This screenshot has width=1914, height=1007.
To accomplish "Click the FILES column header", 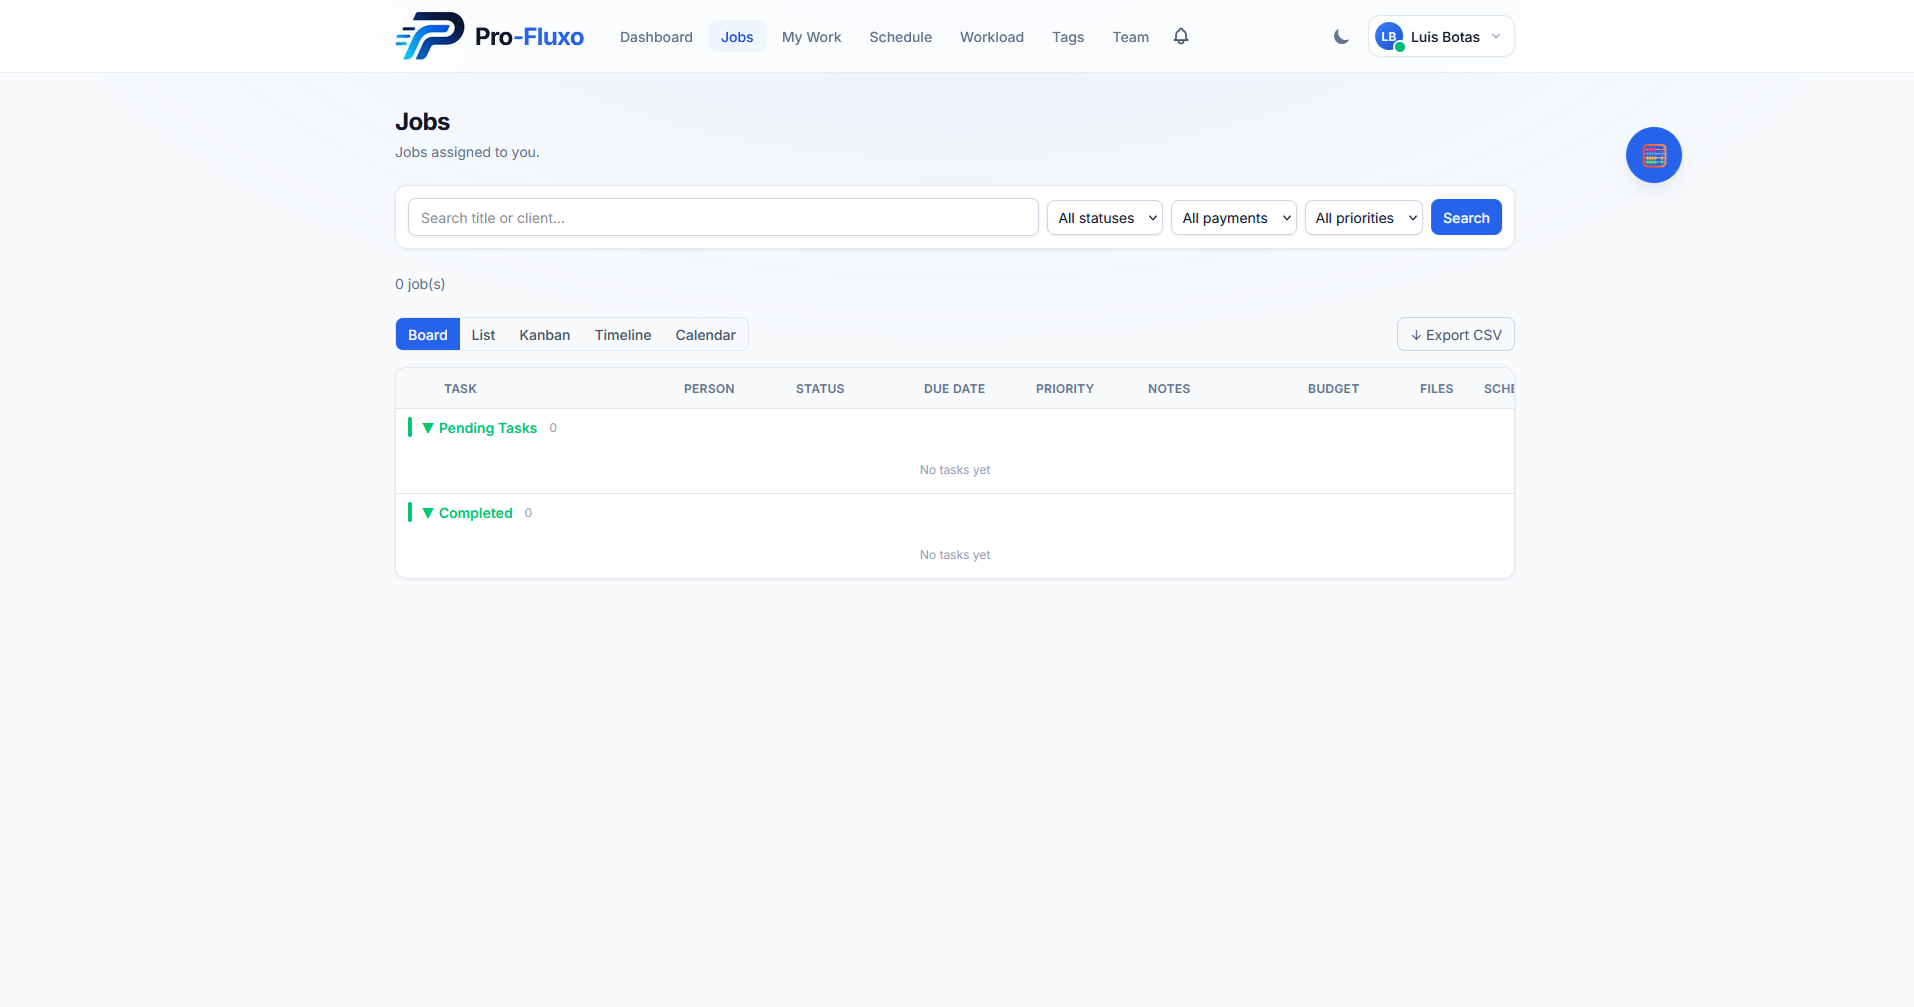I will 1436,389.
